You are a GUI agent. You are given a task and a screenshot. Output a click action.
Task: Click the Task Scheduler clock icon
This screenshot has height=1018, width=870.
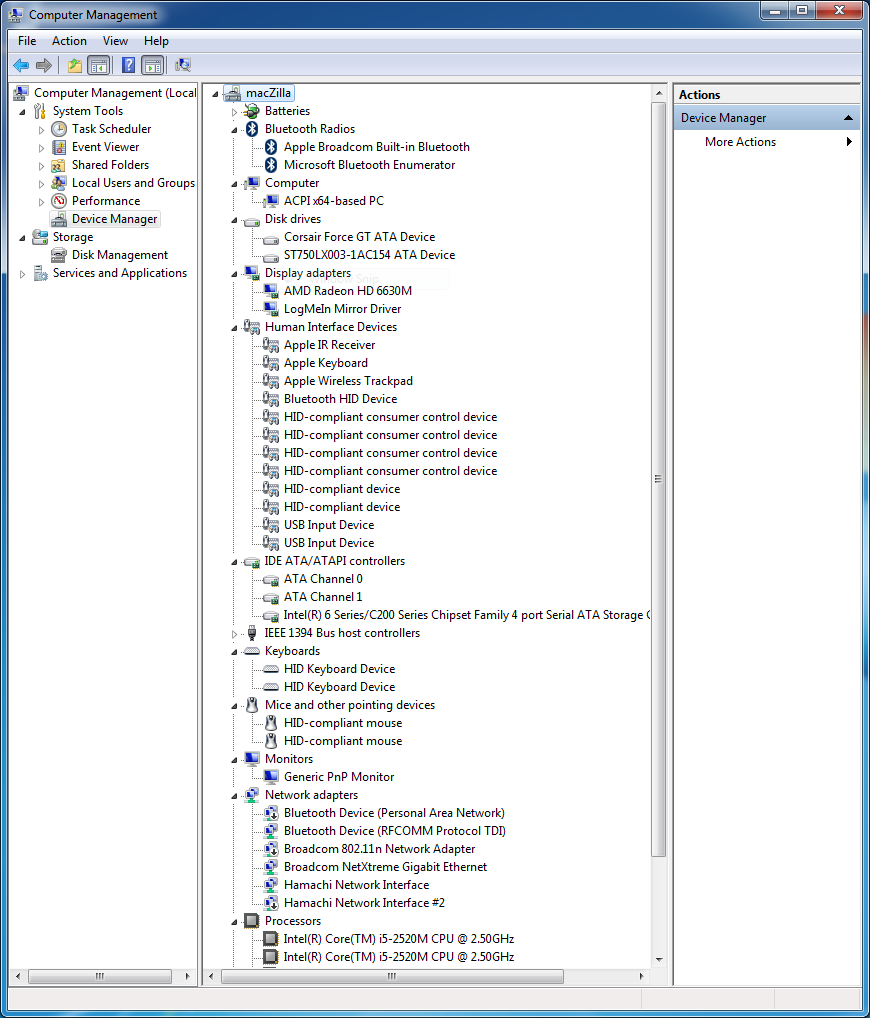pyautogui.click(x=59, y=129)
